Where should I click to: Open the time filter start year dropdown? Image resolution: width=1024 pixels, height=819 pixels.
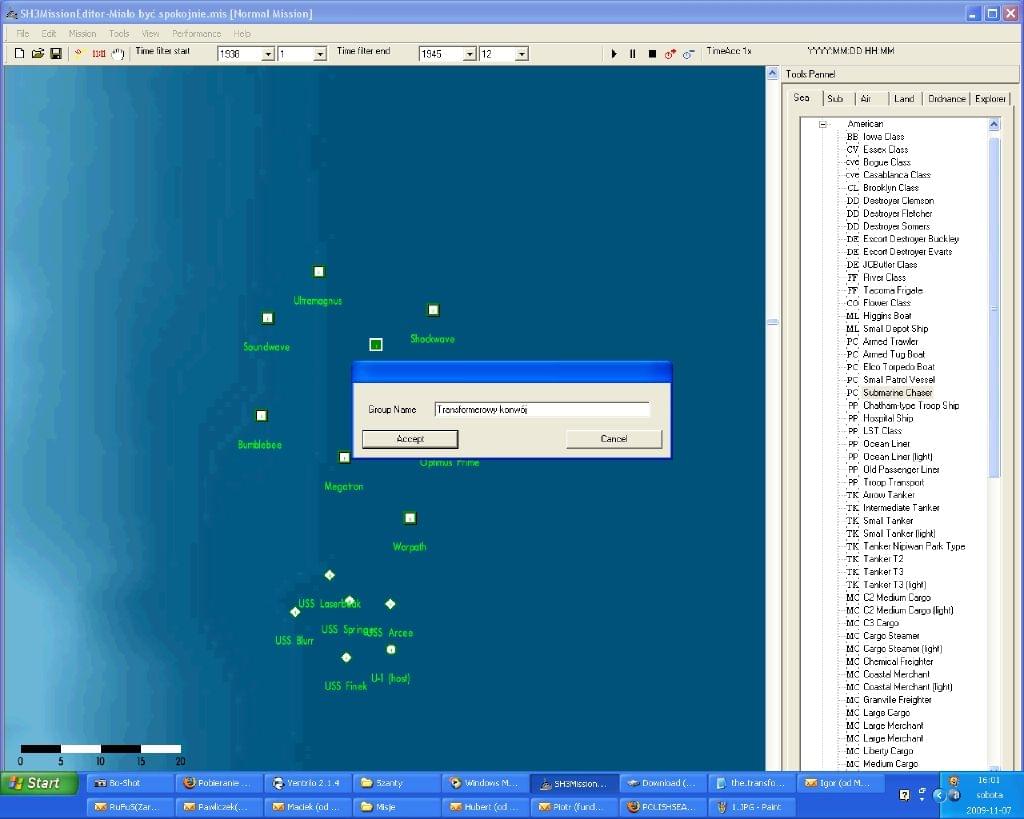(268, 54)
